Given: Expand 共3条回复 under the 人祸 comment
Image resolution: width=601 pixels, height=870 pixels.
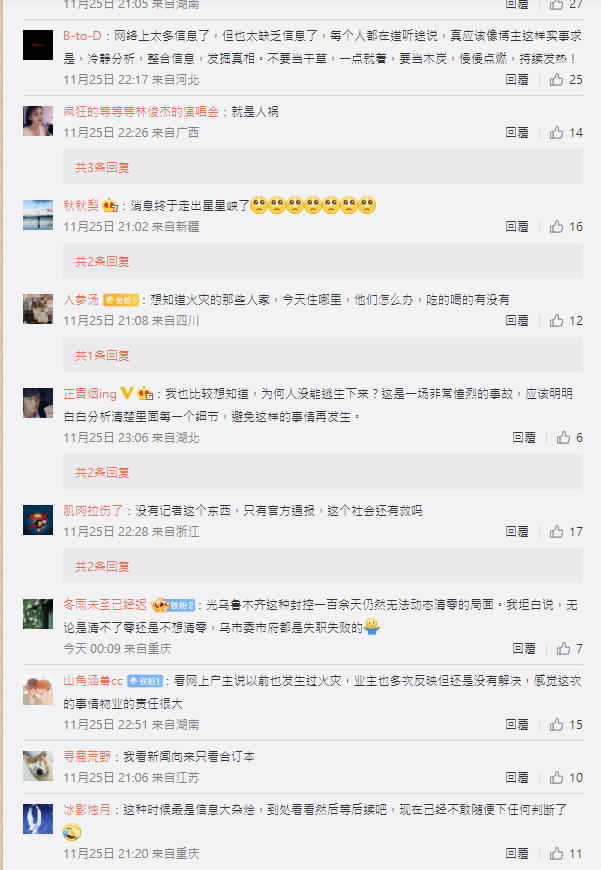Looking at the screenshot, I should [x=102, y=168].
